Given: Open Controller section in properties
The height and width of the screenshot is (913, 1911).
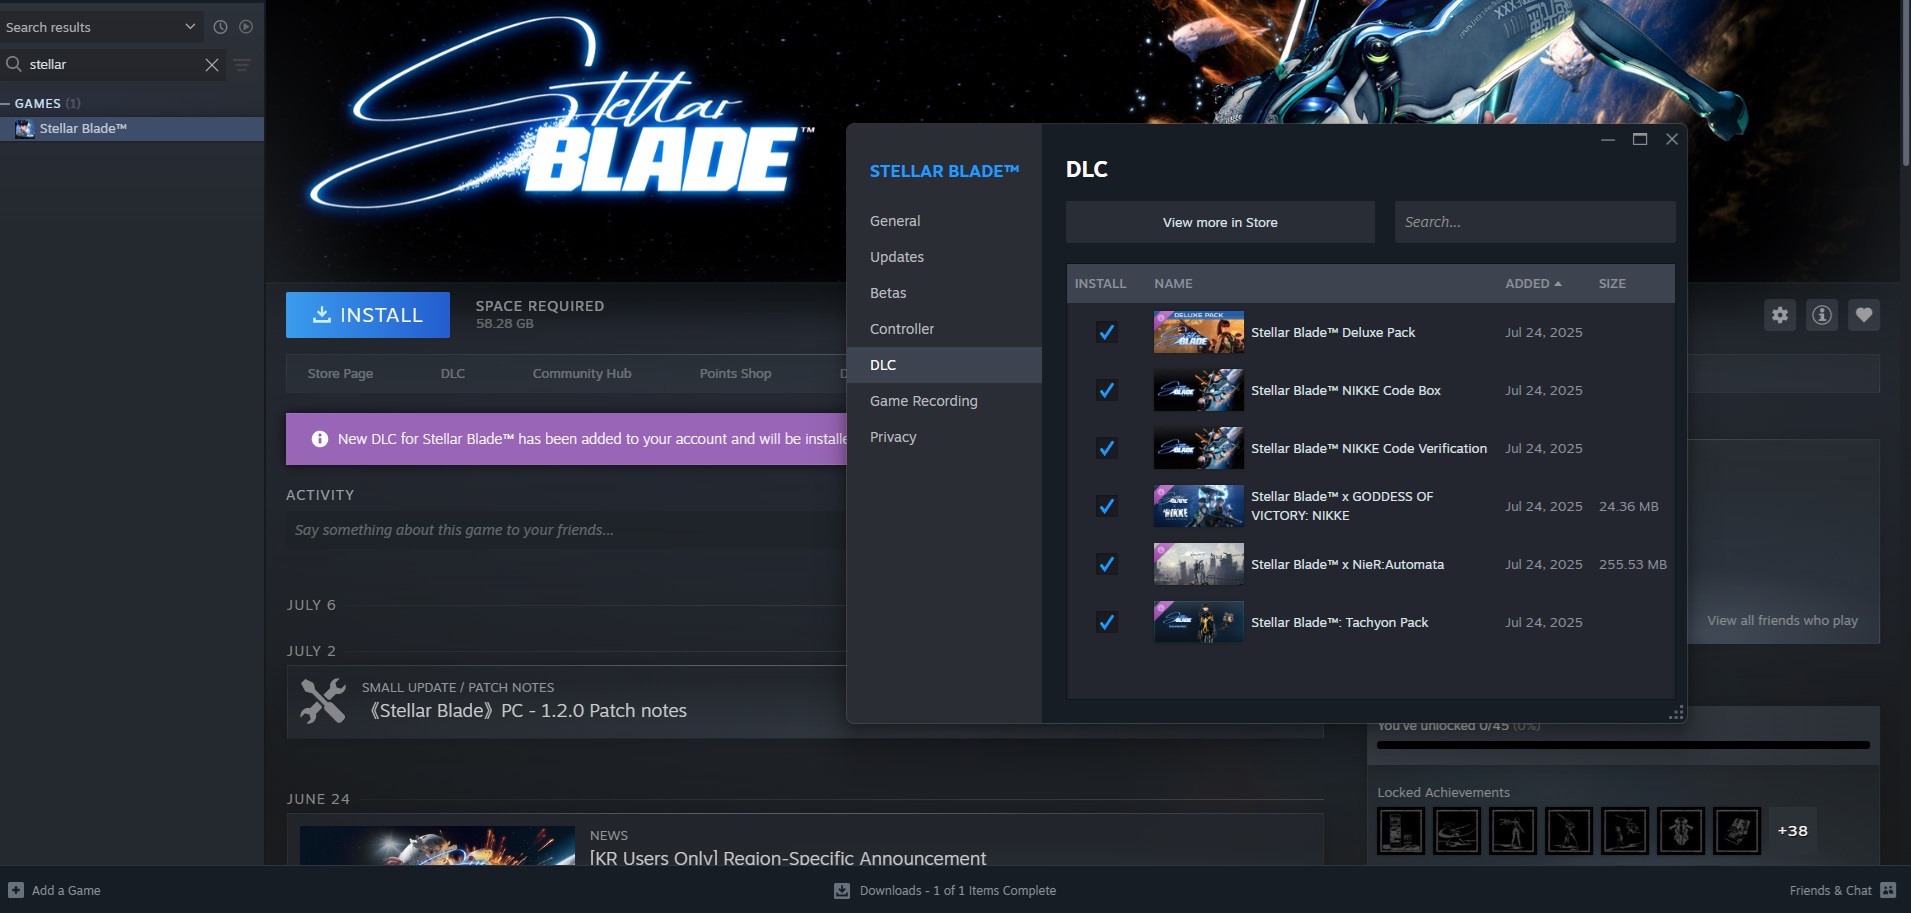Looking at the screenshot, I should pos(944,329).
